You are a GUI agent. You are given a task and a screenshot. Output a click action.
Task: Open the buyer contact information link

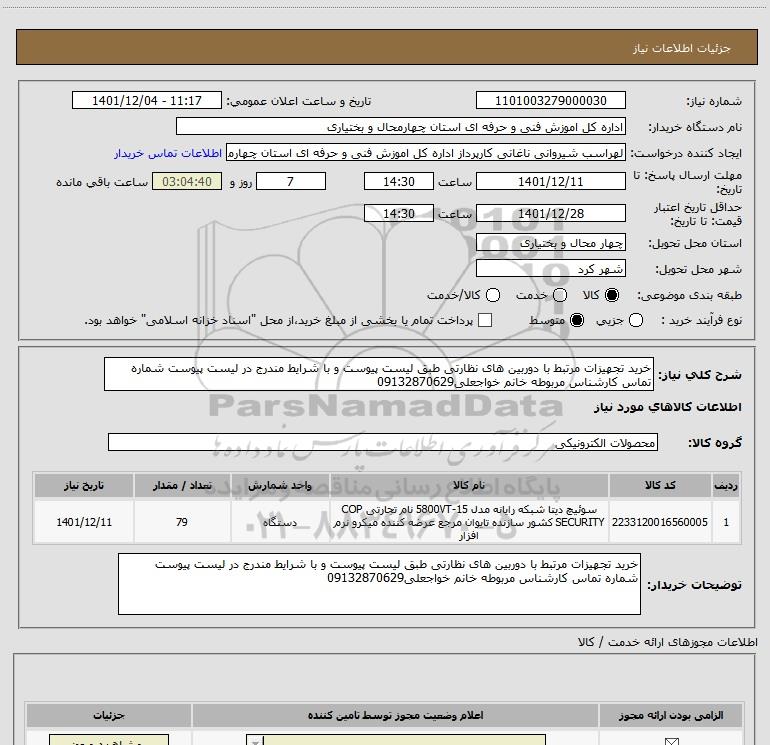(x=168, y=154)
